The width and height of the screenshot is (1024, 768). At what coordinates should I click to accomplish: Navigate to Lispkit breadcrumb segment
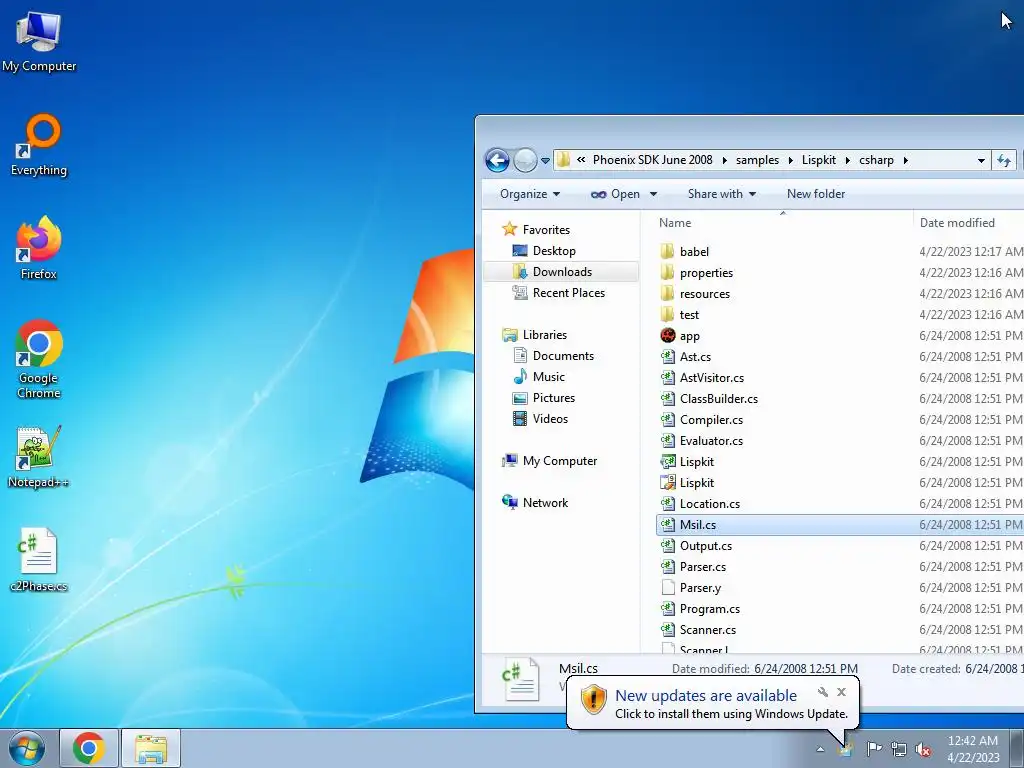click(x=818, y=160)
